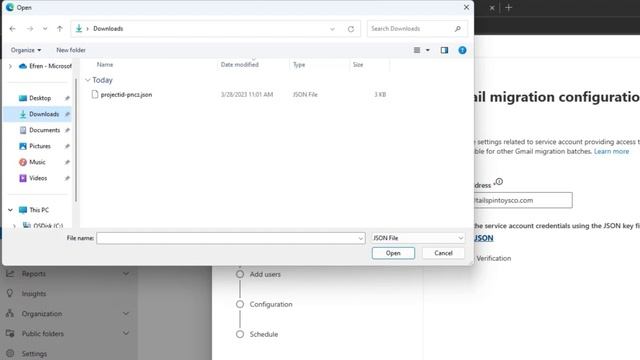Viewport: 640px width, 360px height.
Task: Click the email address input field
Action: [x=523, y=200]
